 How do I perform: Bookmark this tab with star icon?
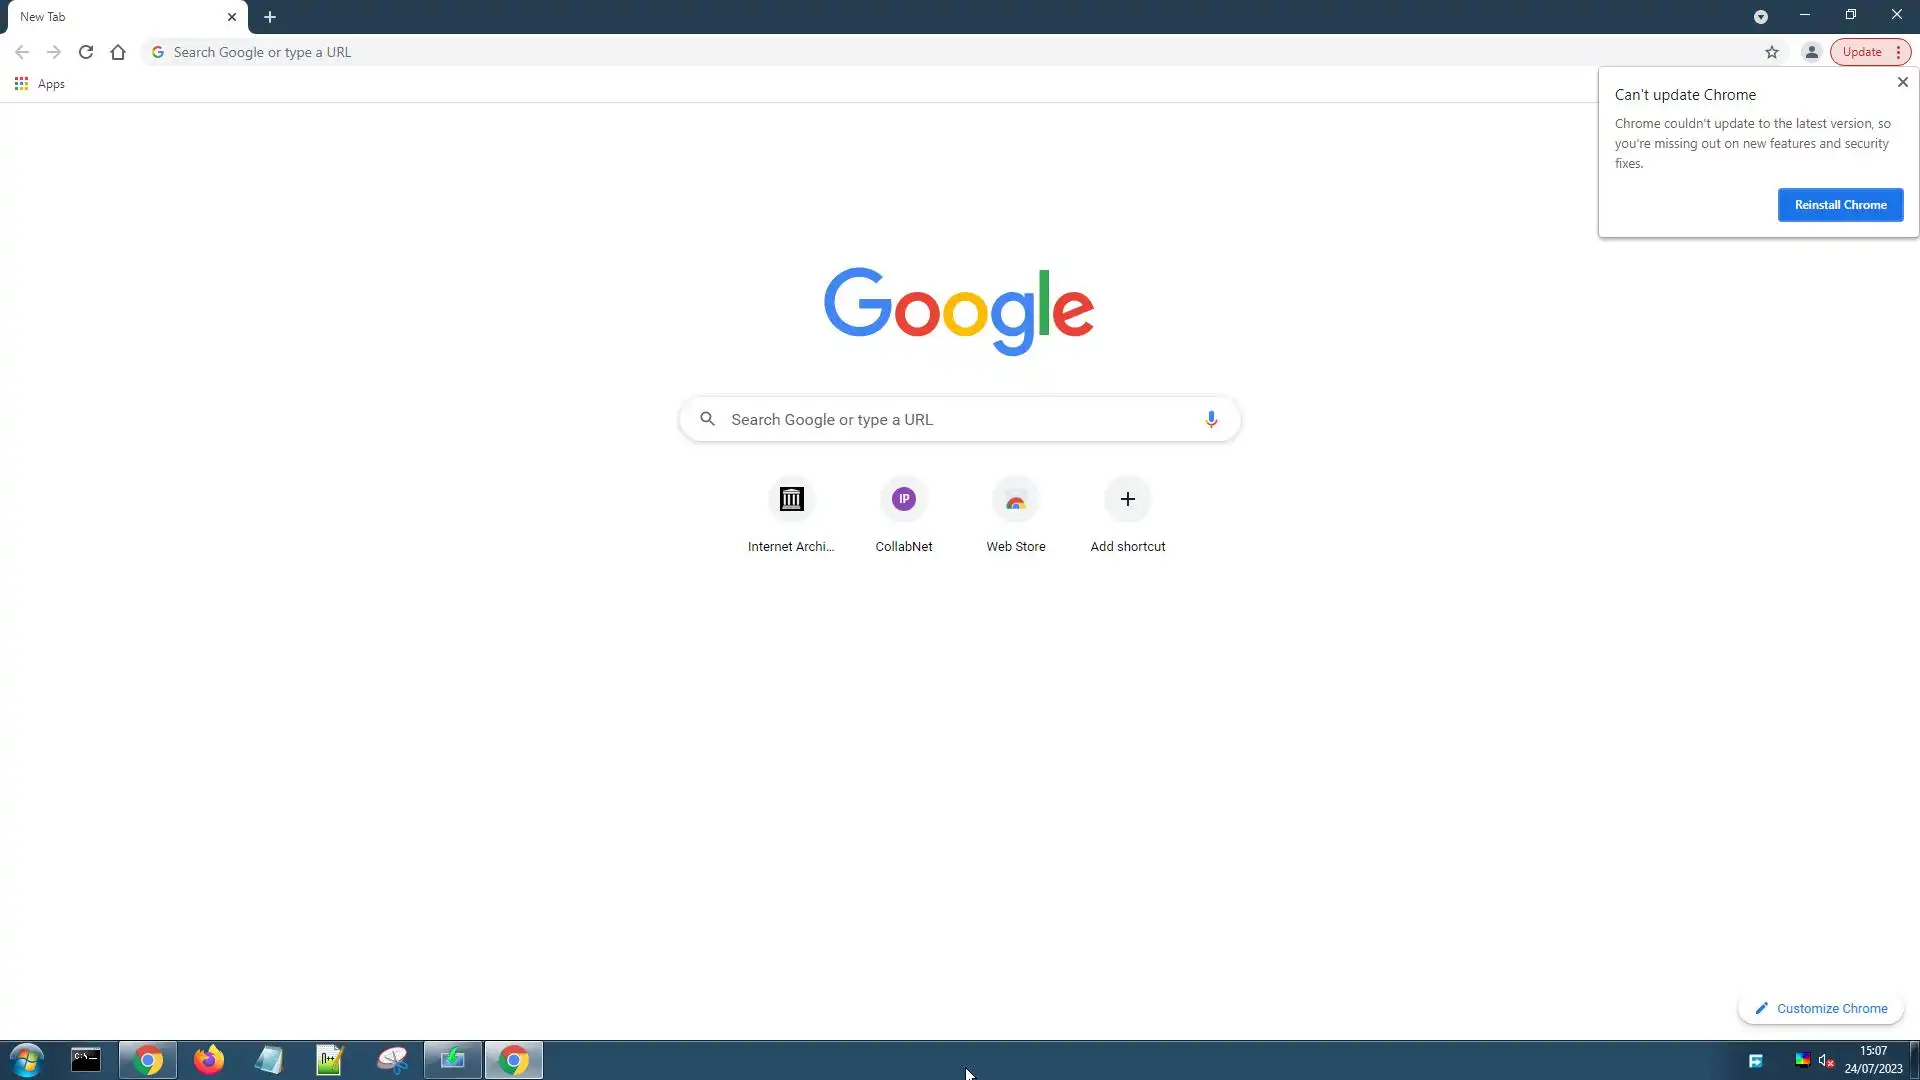[1771, 52]
